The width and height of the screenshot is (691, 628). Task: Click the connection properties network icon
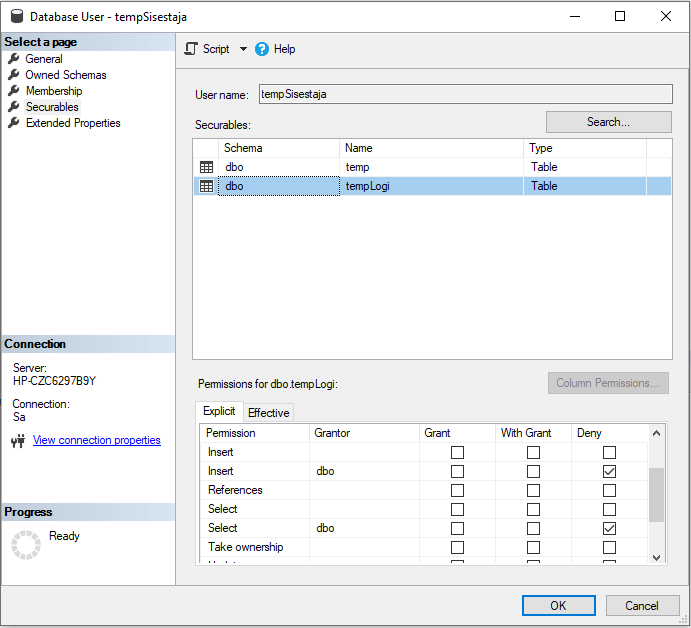pos(17,441)
